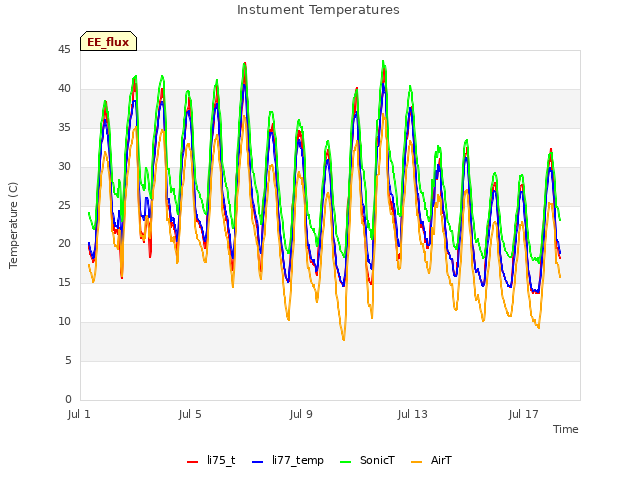Toggle the AirT legend entry
Screen dimensions: 640x480
tap(431, 460)
